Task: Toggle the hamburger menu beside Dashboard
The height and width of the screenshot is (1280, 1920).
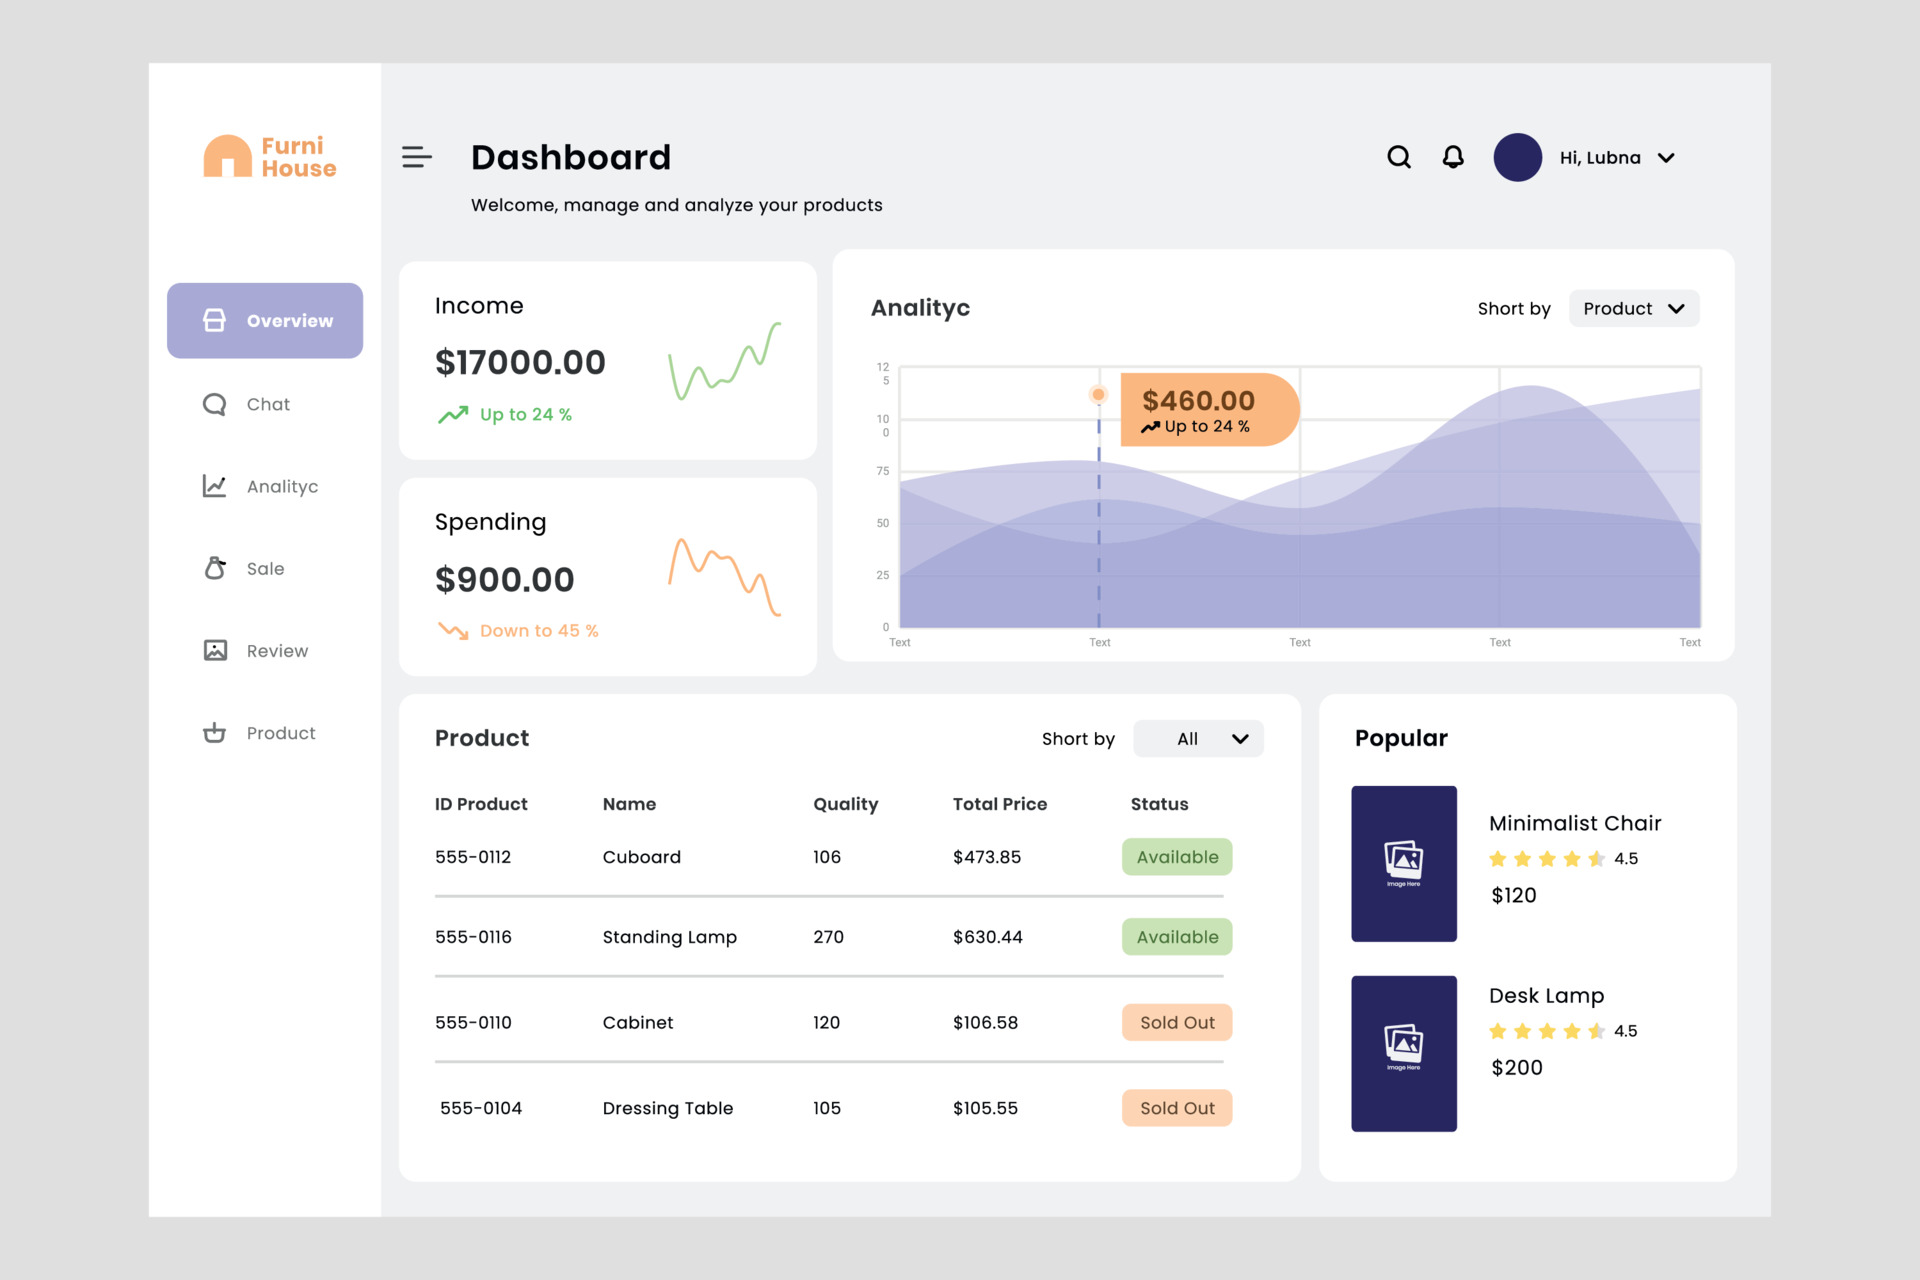Action: [x=416, y=157]
